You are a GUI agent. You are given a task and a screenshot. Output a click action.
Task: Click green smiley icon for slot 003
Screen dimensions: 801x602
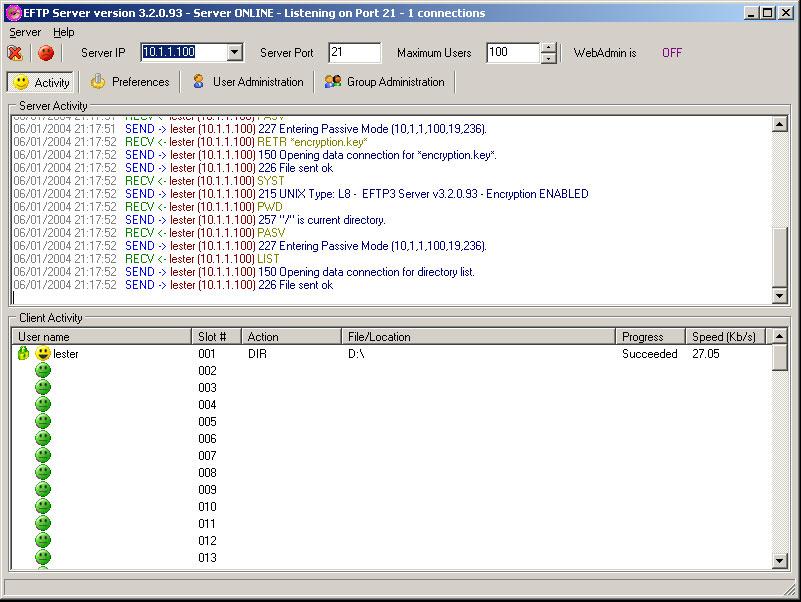coord(43,387)
